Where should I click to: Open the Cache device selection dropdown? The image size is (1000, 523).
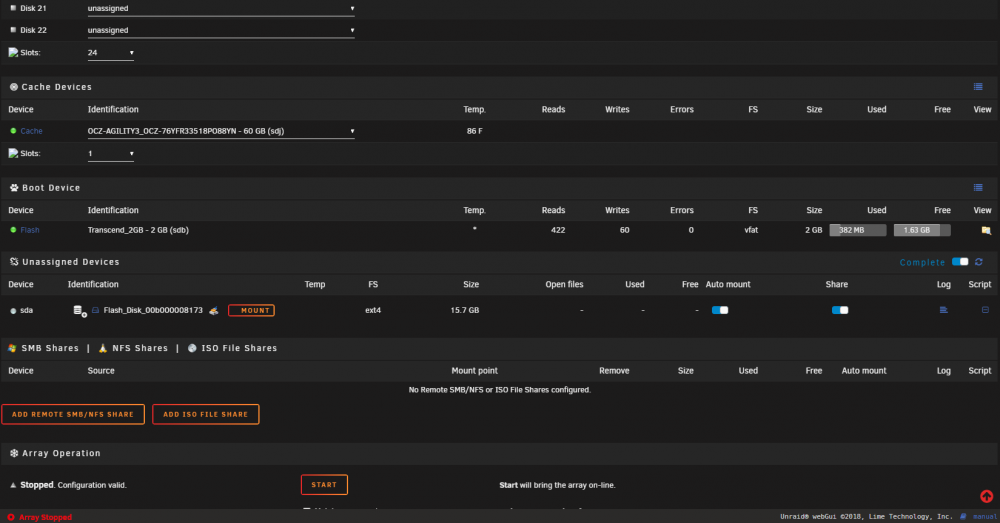point(221,131)
